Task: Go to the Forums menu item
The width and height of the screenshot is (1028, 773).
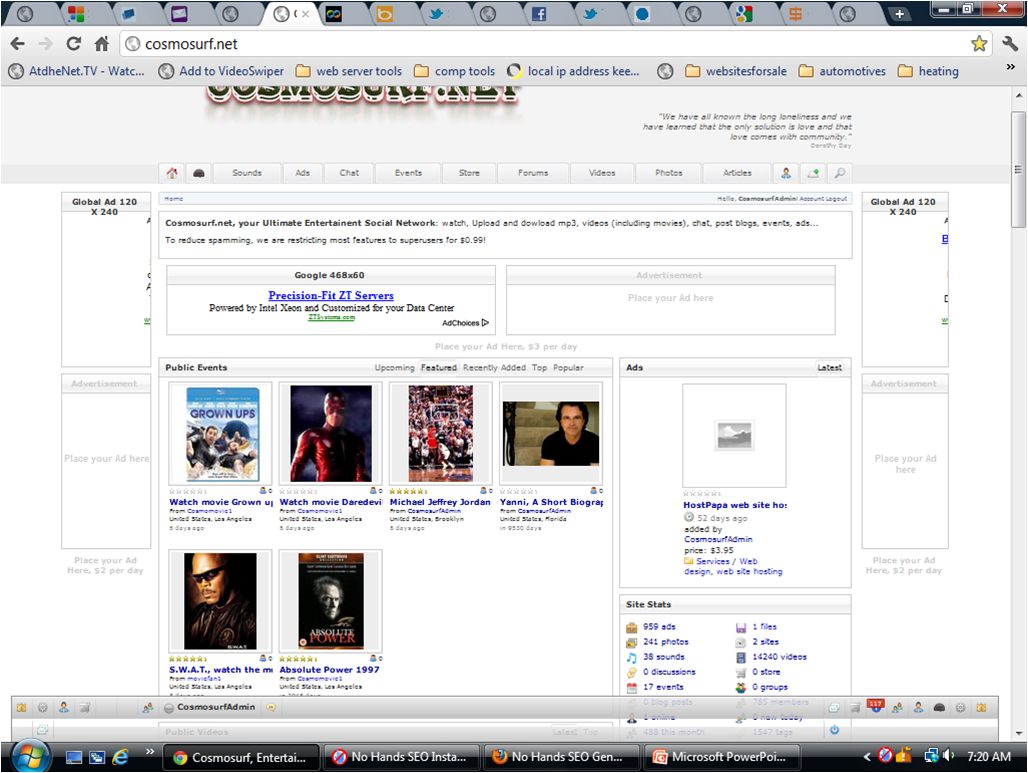Action: tap(533, 173)
